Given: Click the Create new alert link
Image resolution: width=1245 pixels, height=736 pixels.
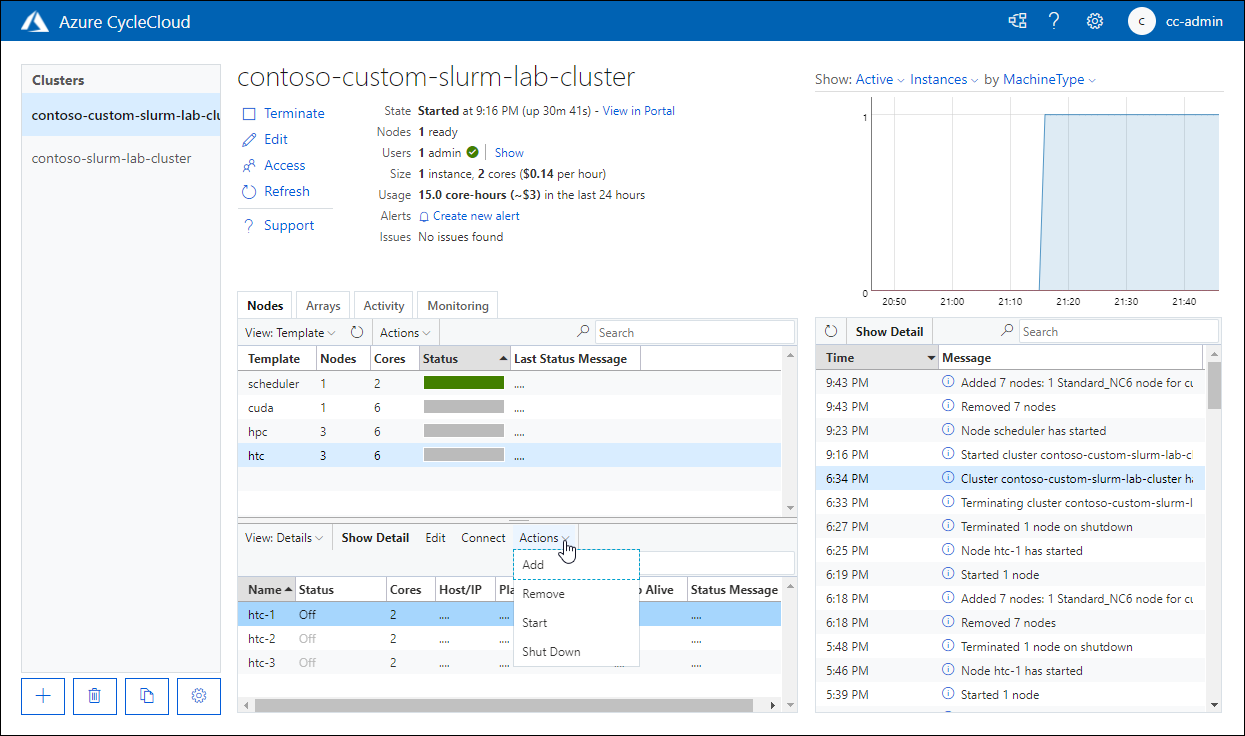Looking at the screenshot, I should pos(475,215).
